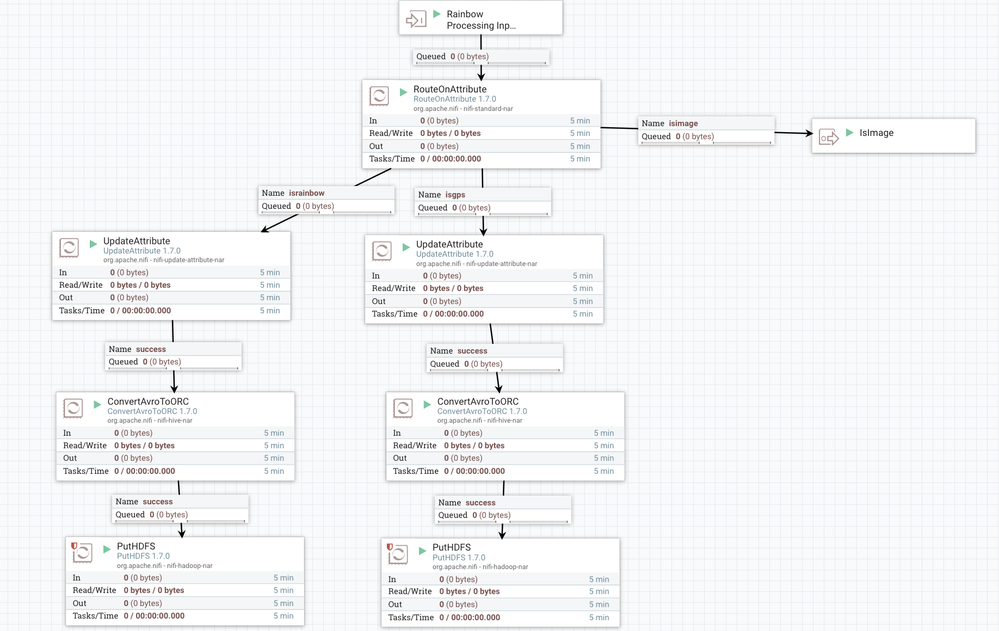Click the green triangle on the Rainbow input port

435,14
